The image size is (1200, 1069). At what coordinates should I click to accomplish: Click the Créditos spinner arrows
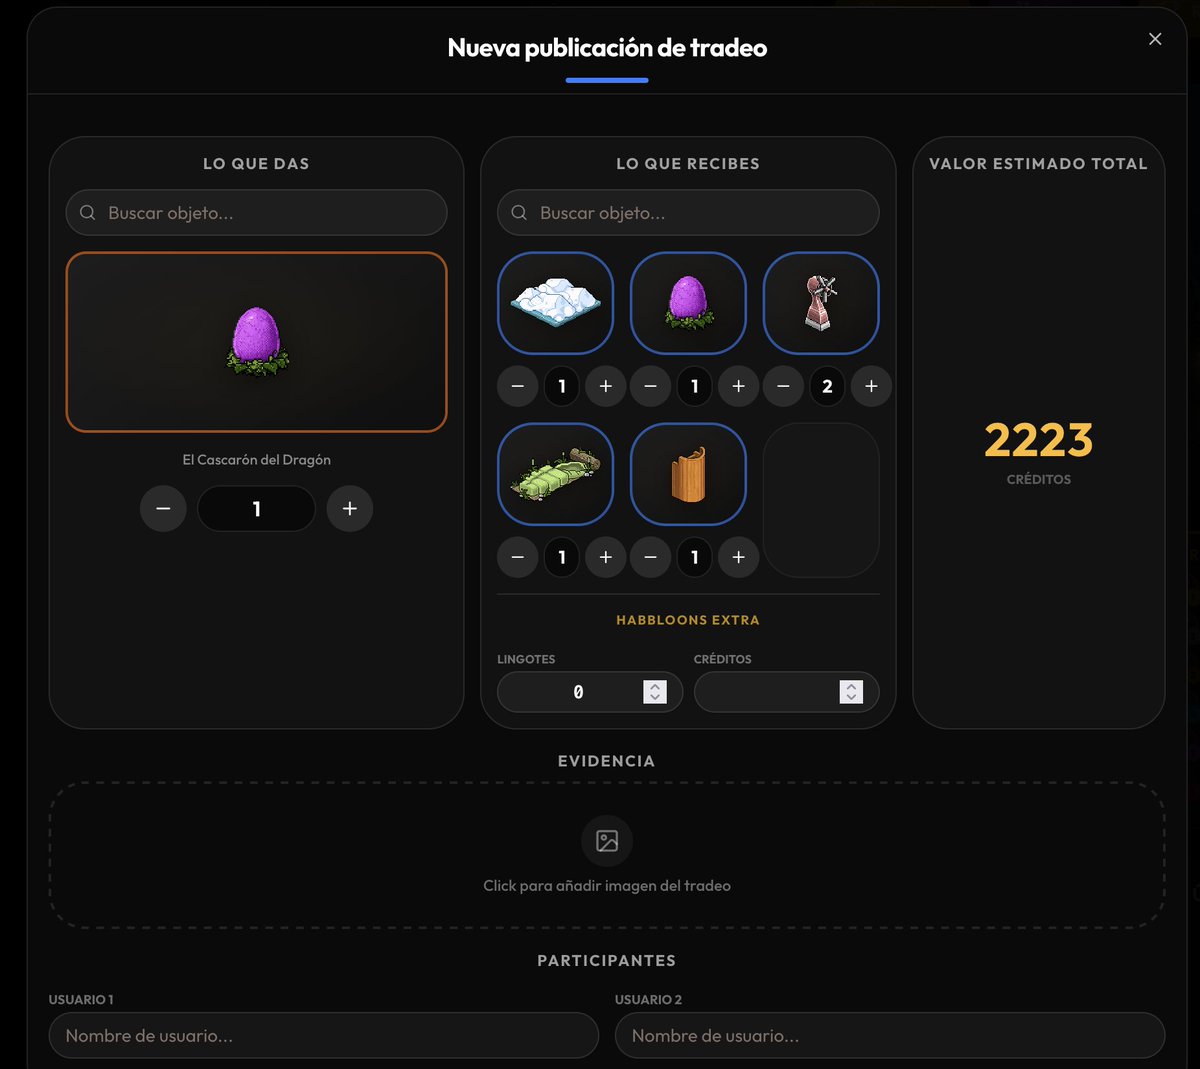click(851, 692)
